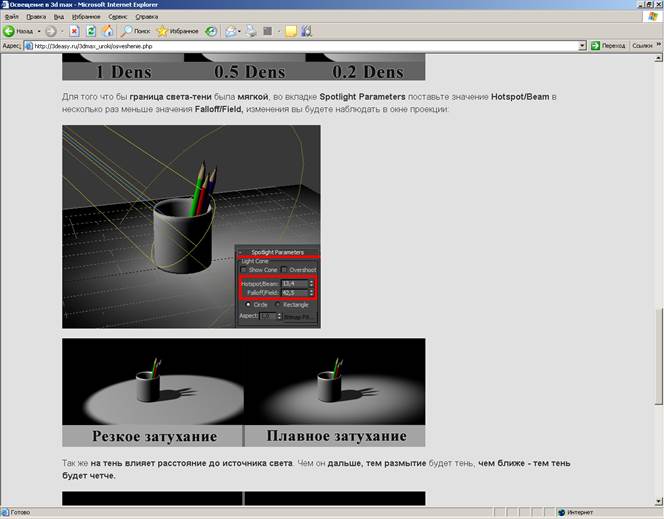The image size is (664, 519).
Task: Expand the Назад history dropdown arrow
Action: pyautogui.click(x=39, y=31)
